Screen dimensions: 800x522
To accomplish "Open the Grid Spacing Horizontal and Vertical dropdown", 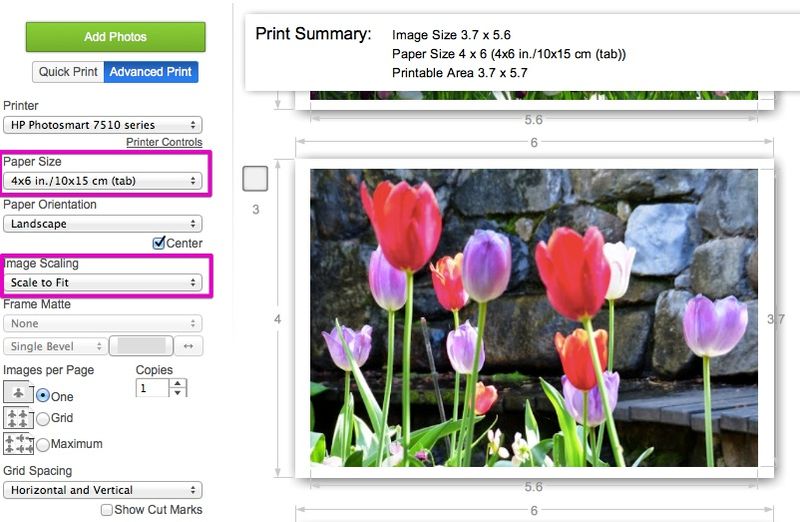I will coord(103,490).
